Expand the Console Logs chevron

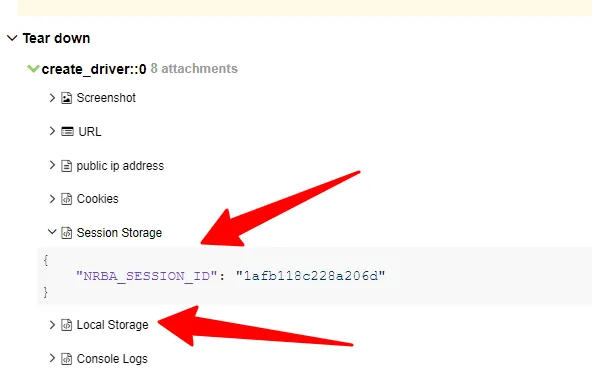tap(52, 358)
